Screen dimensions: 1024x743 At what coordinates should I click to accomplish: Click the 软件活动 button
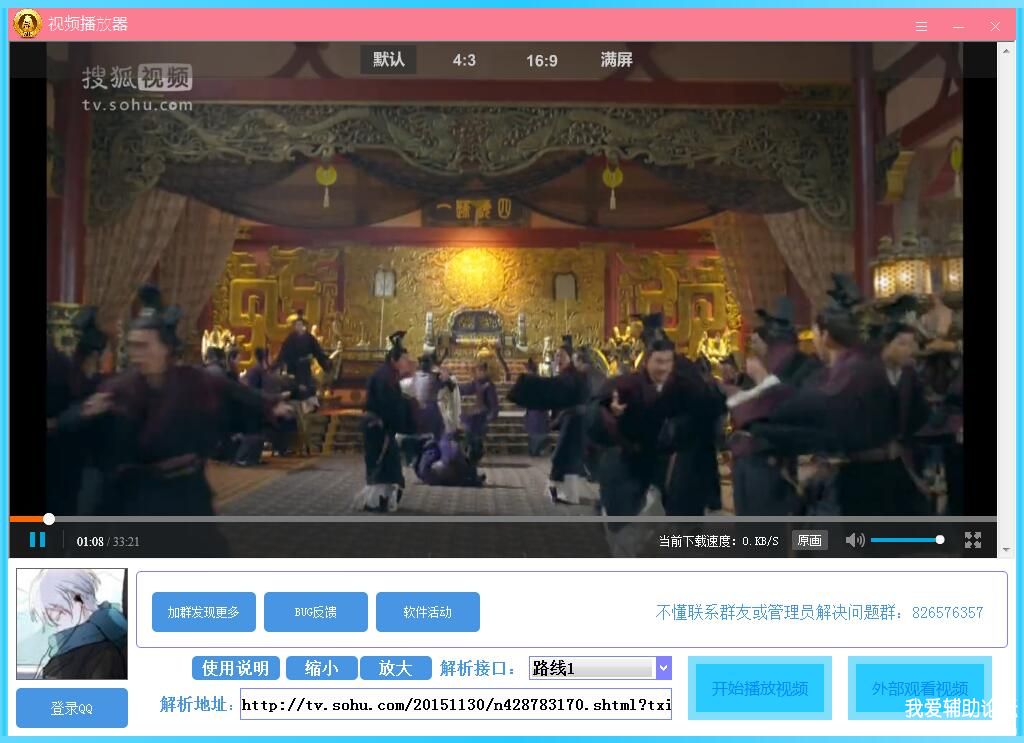point(428,612)
